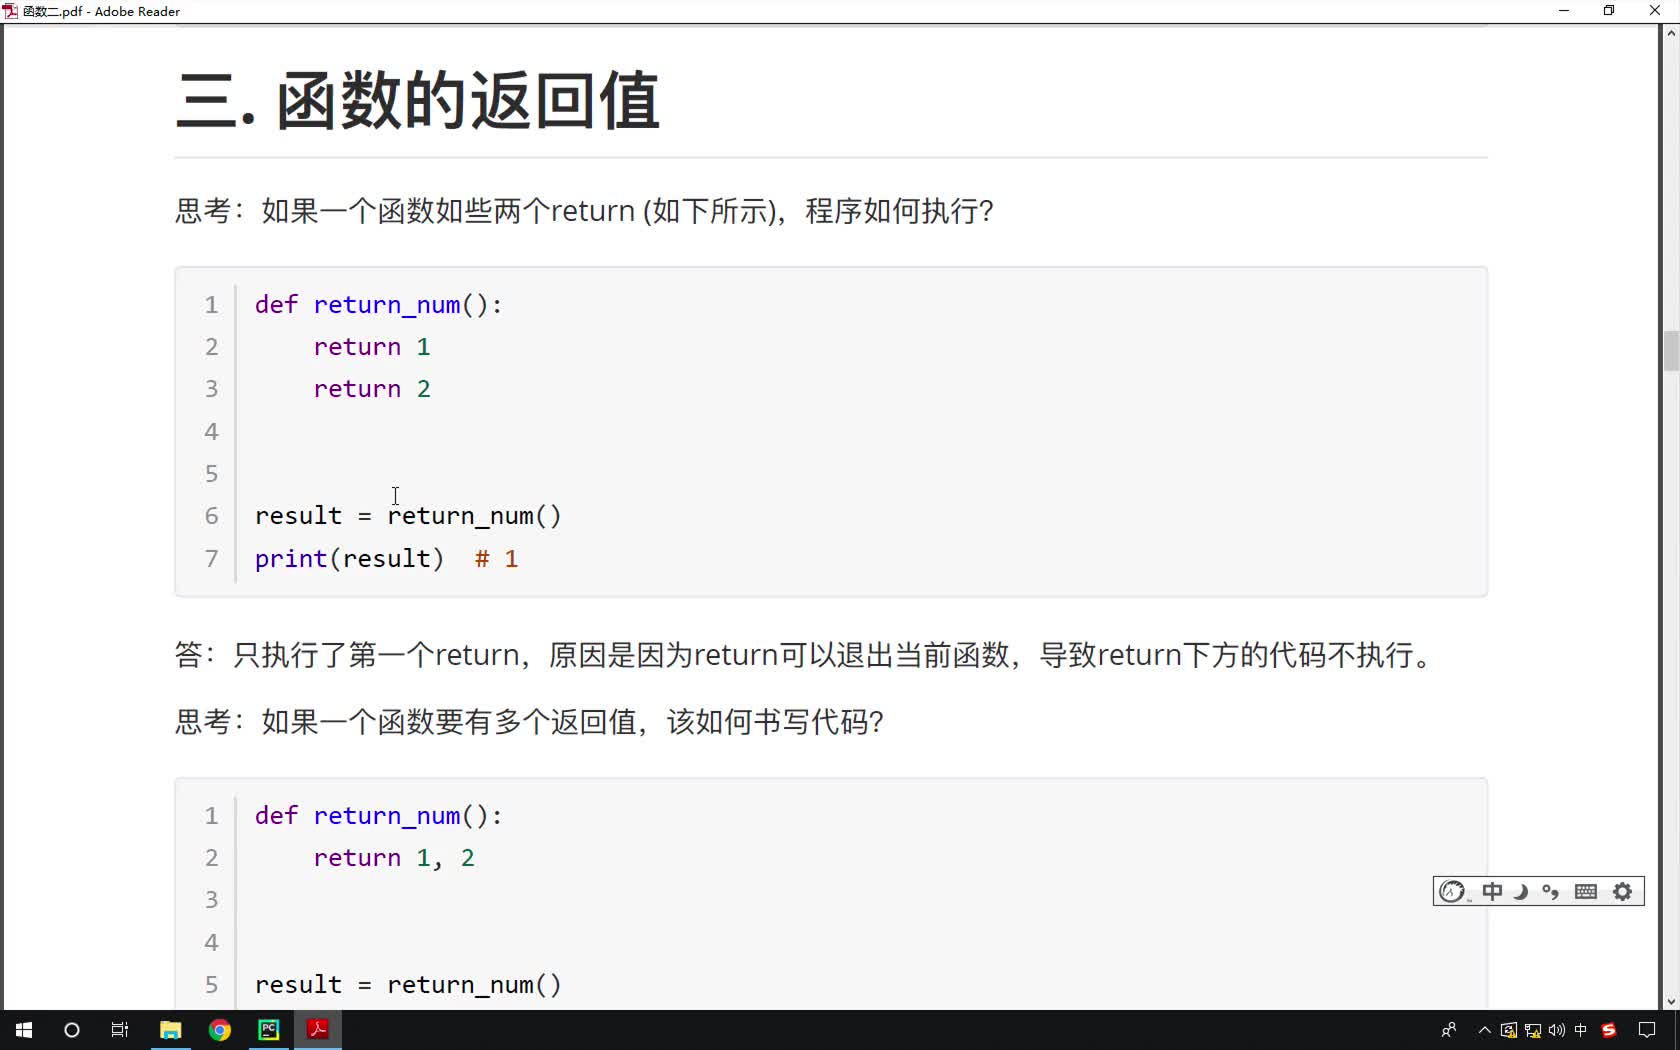The height and width of the screenshot is (1050, 1680).
Task: Open the volume control in system tray
Action: 1557,1030
